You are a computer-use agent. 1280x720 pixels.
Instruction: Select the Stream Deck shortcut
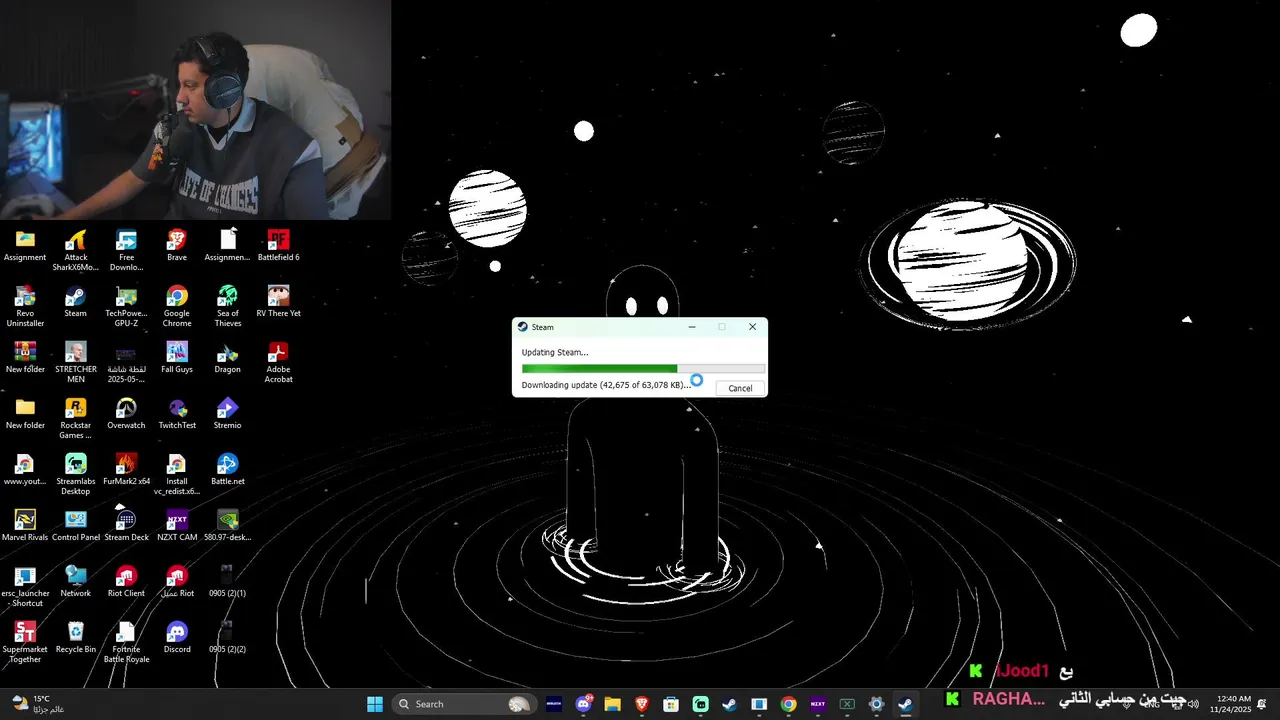pyautogui.click(x=126, y=526)
